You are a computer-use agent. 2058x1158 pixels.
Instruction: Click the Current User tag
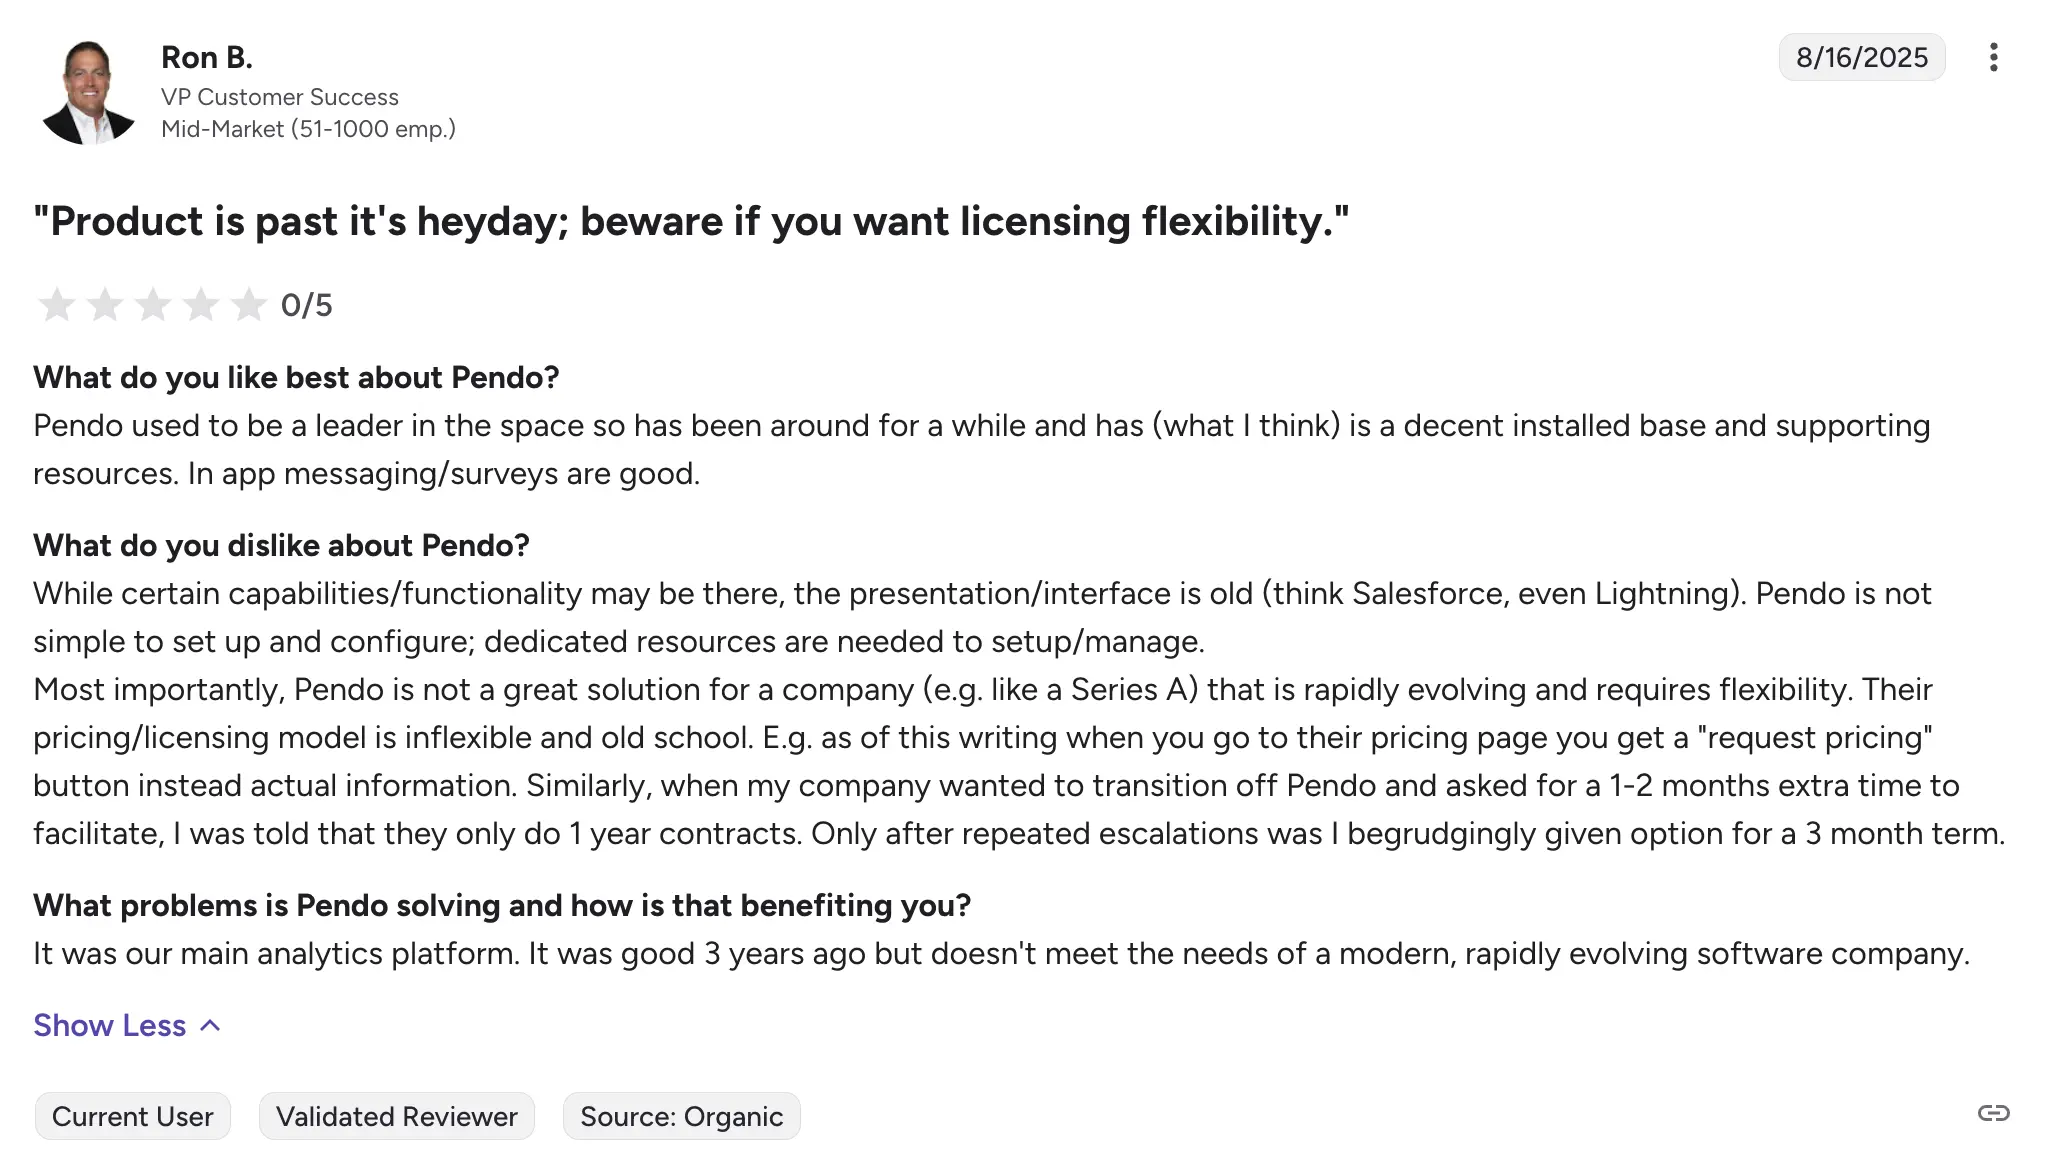coord(133,1116)
